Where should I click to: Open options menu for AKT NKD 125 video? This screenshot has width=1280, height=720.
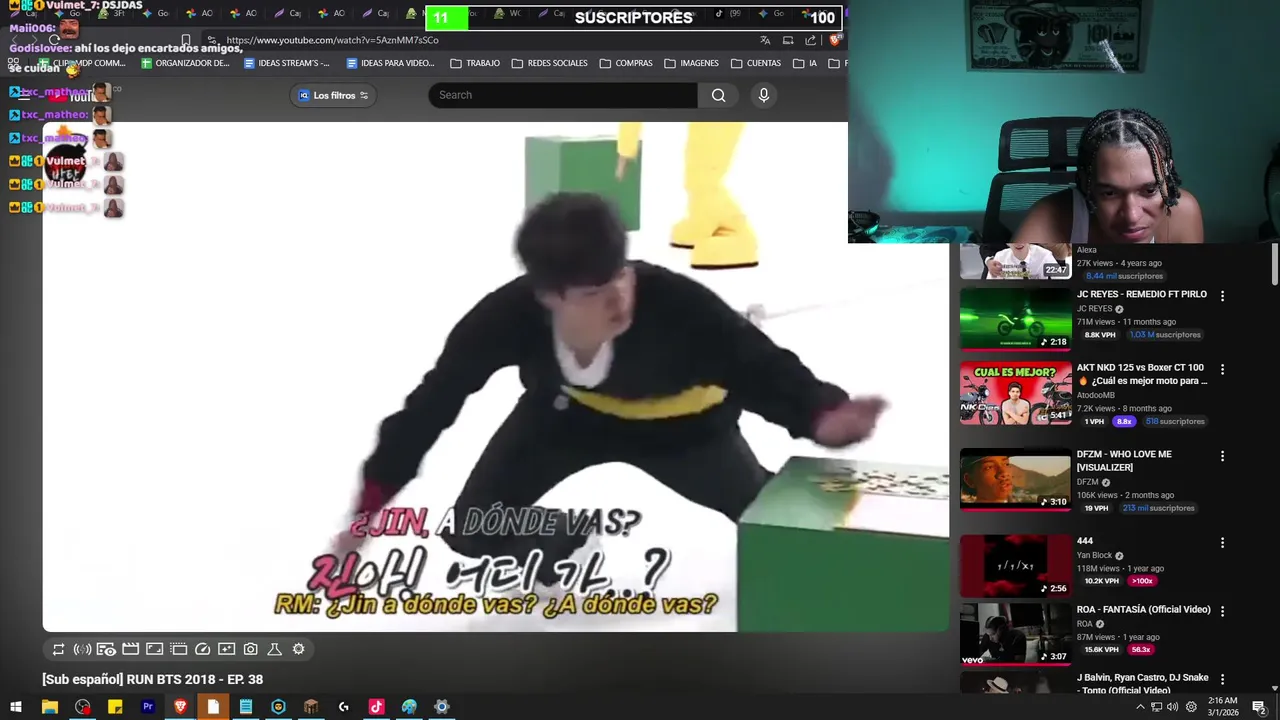1222,369
